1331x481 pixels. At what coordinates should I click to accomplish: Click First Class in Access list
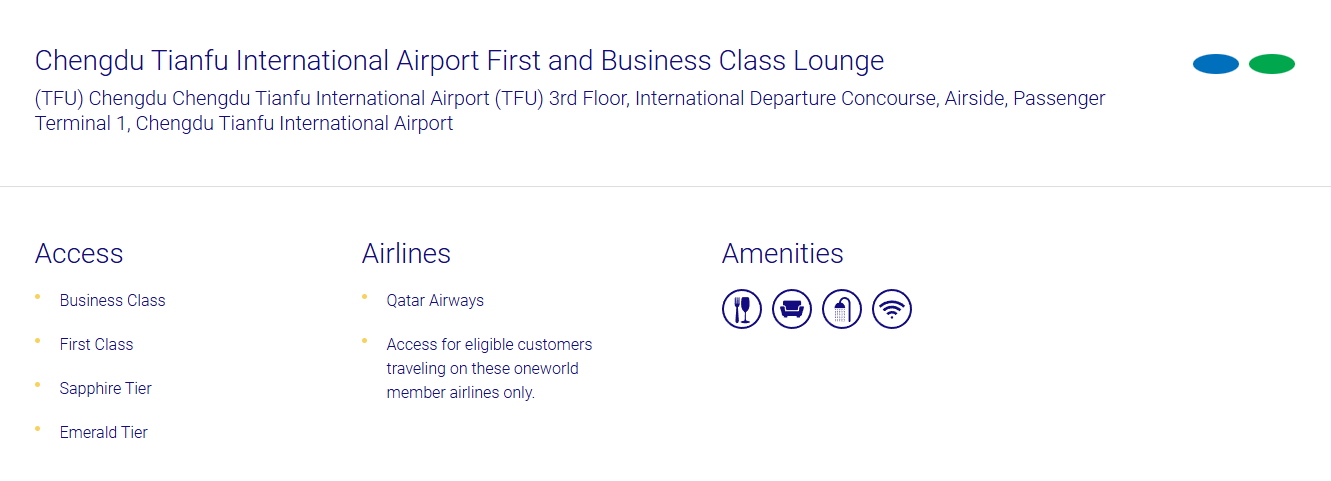[x=96, y=344]
